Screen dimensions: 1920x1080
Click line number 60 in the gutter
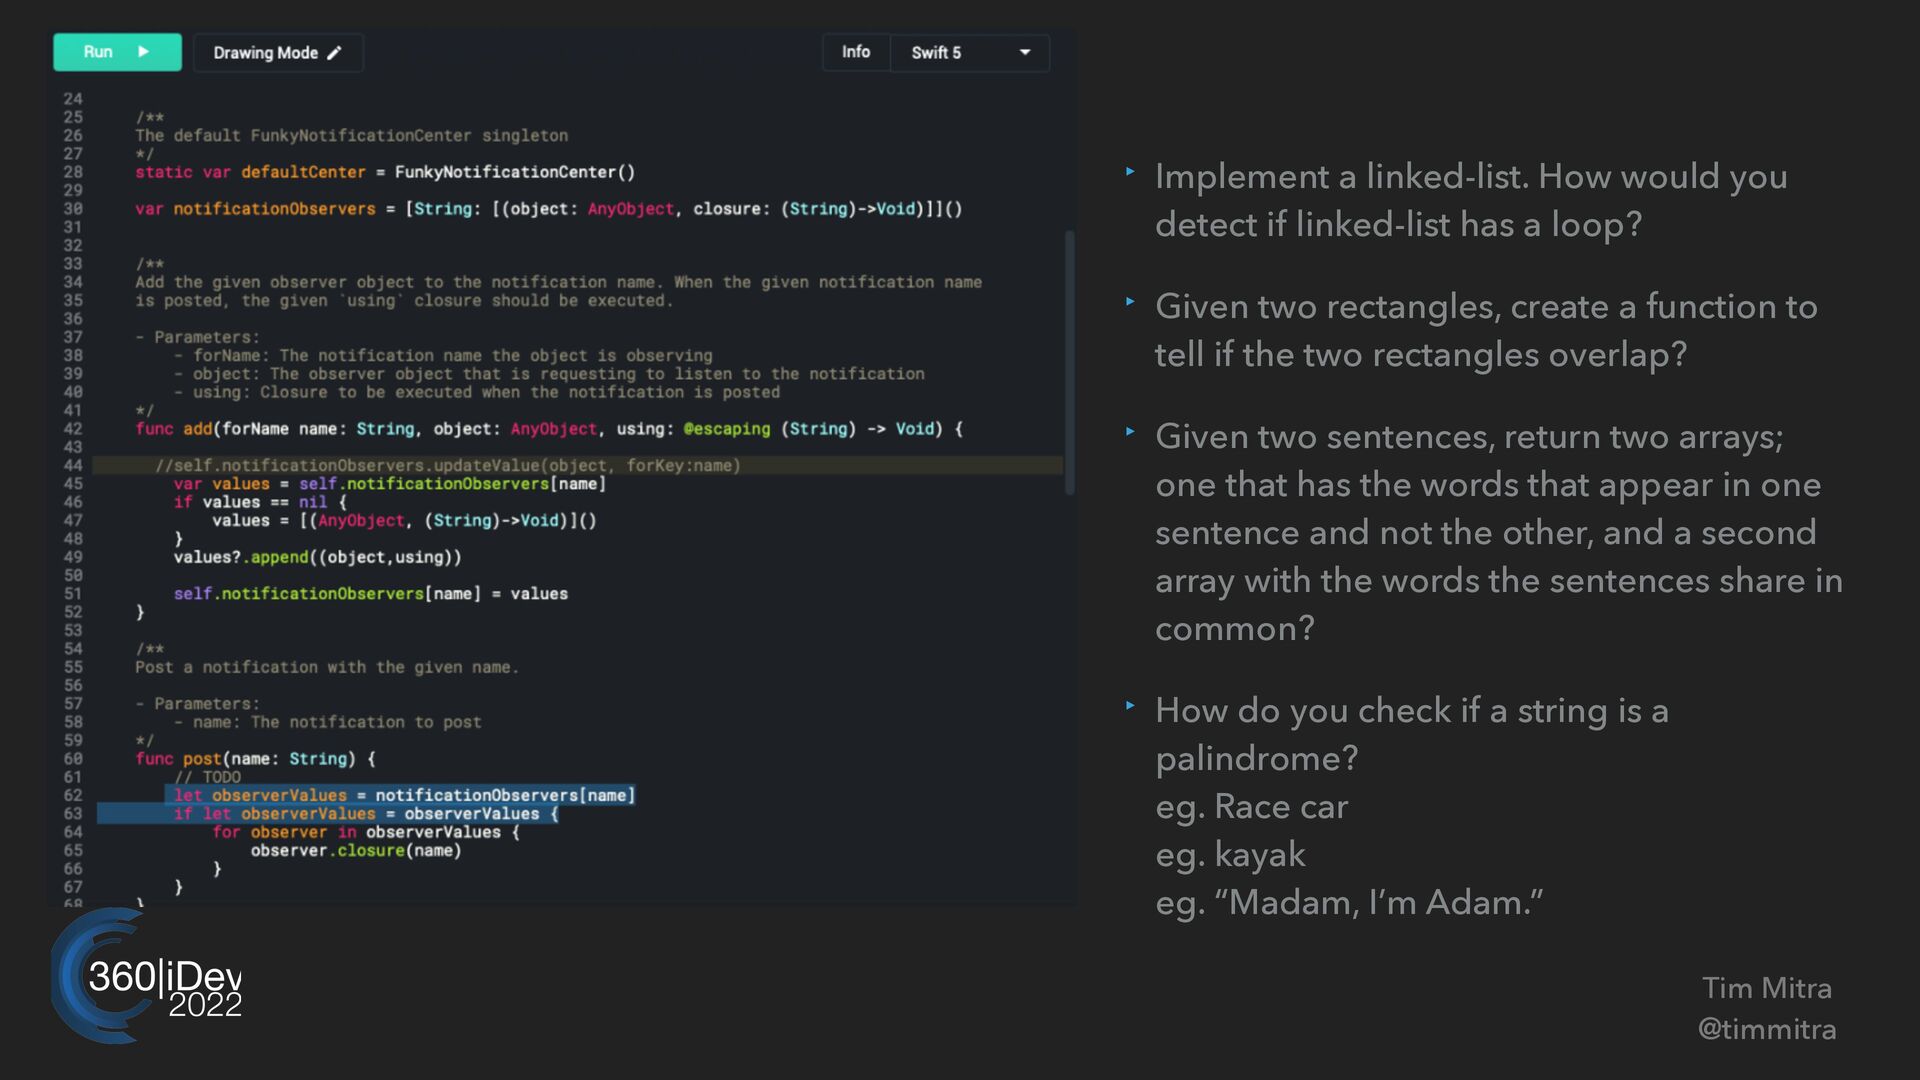[73, 759]
